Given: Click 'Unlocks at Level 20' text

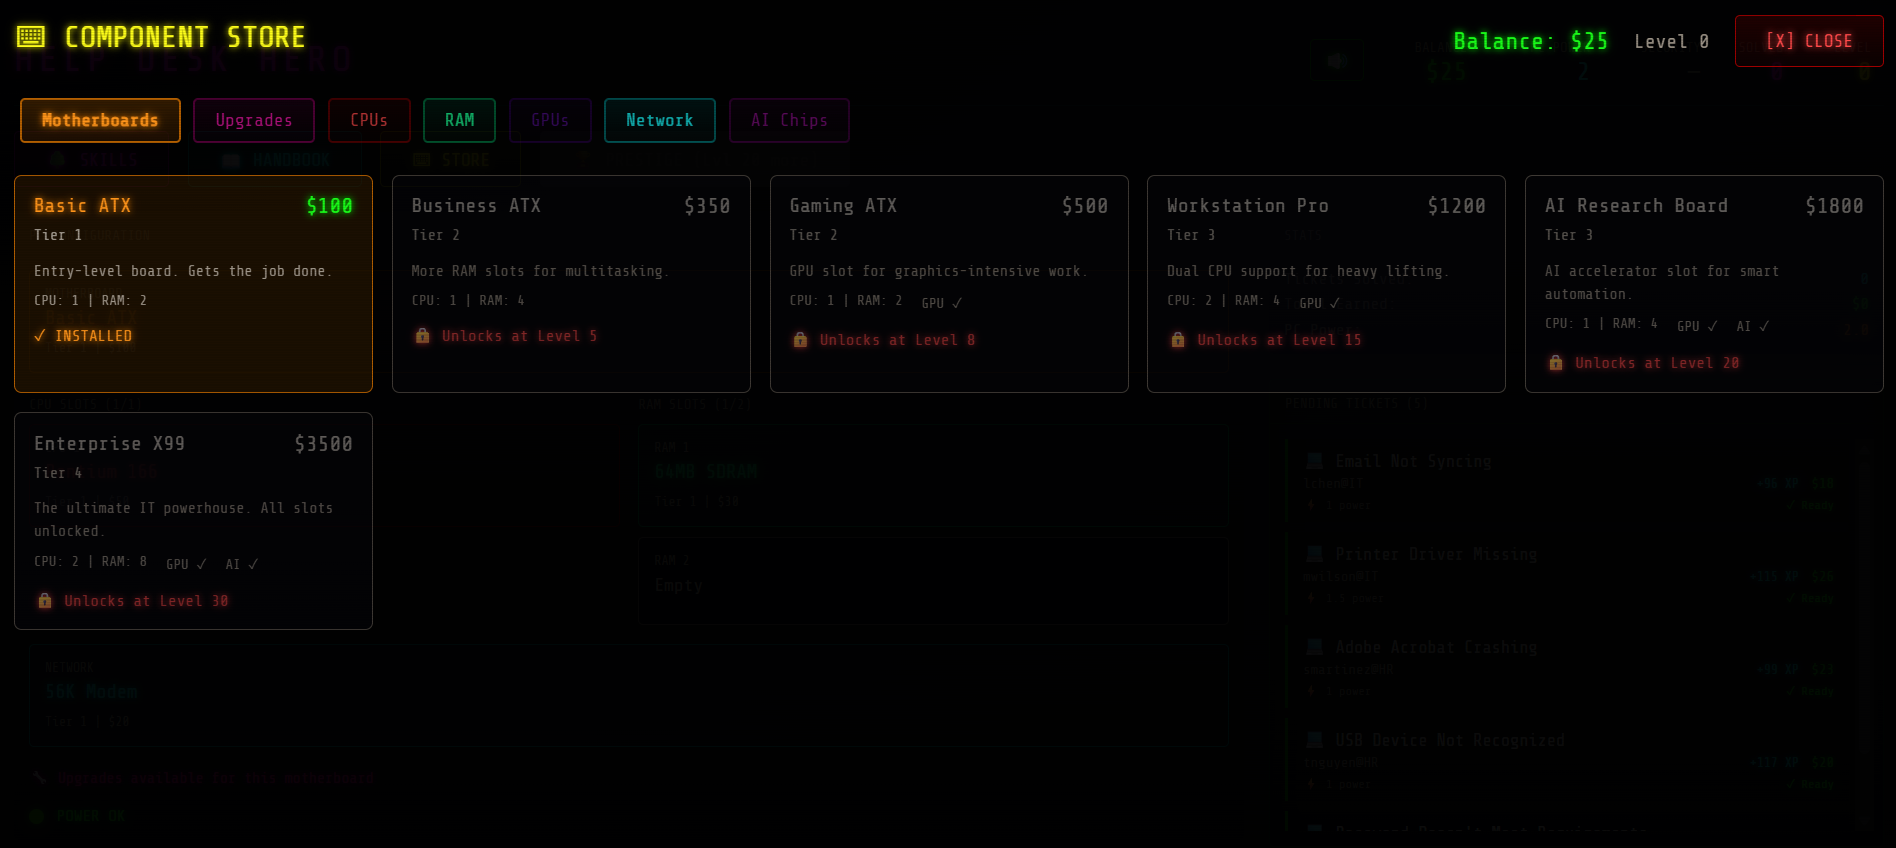Looking at the screenshot, I should (1657, 363).
